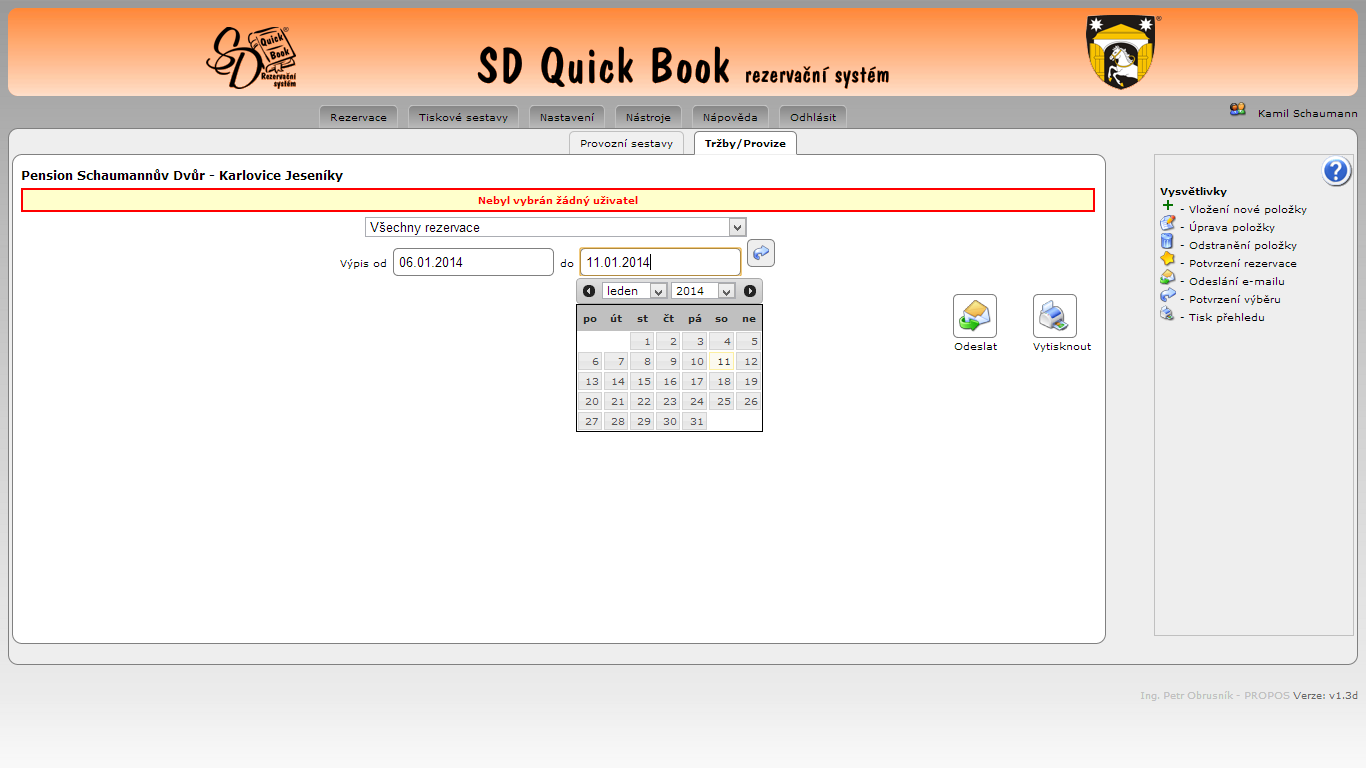Select day 20 in the calendar
This screenshot has height=768, width=1366.
coord(590,401)
